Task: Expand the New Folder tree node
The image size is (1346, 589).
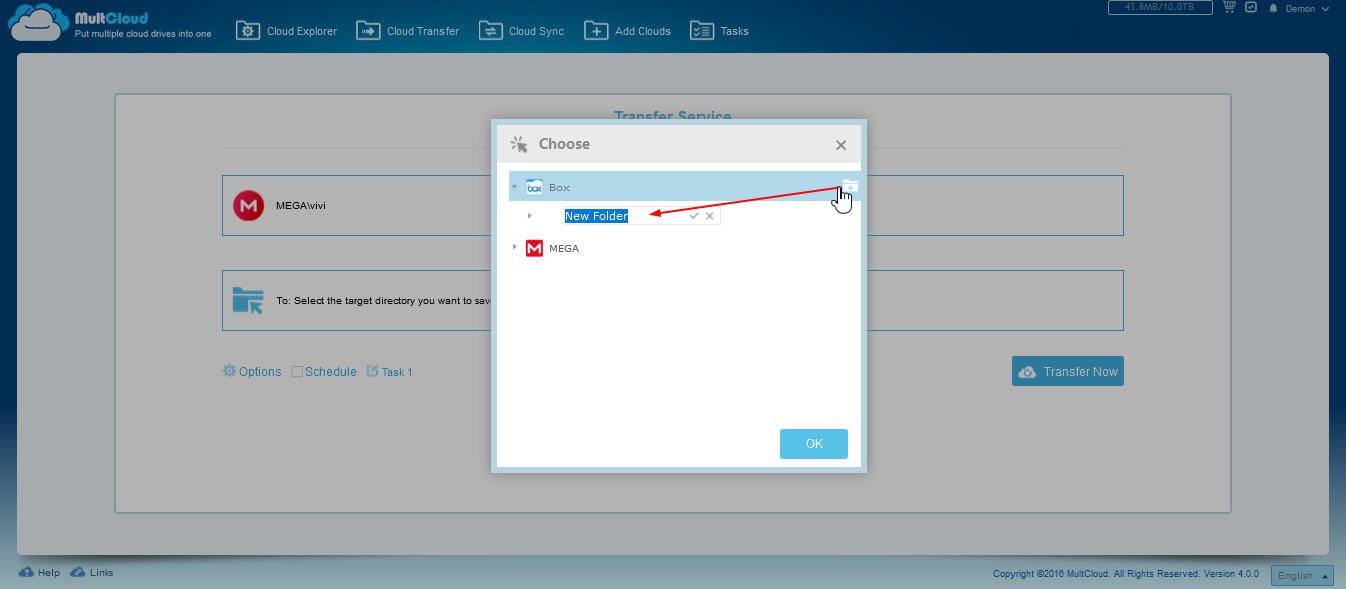Action: tap(530, 216)
